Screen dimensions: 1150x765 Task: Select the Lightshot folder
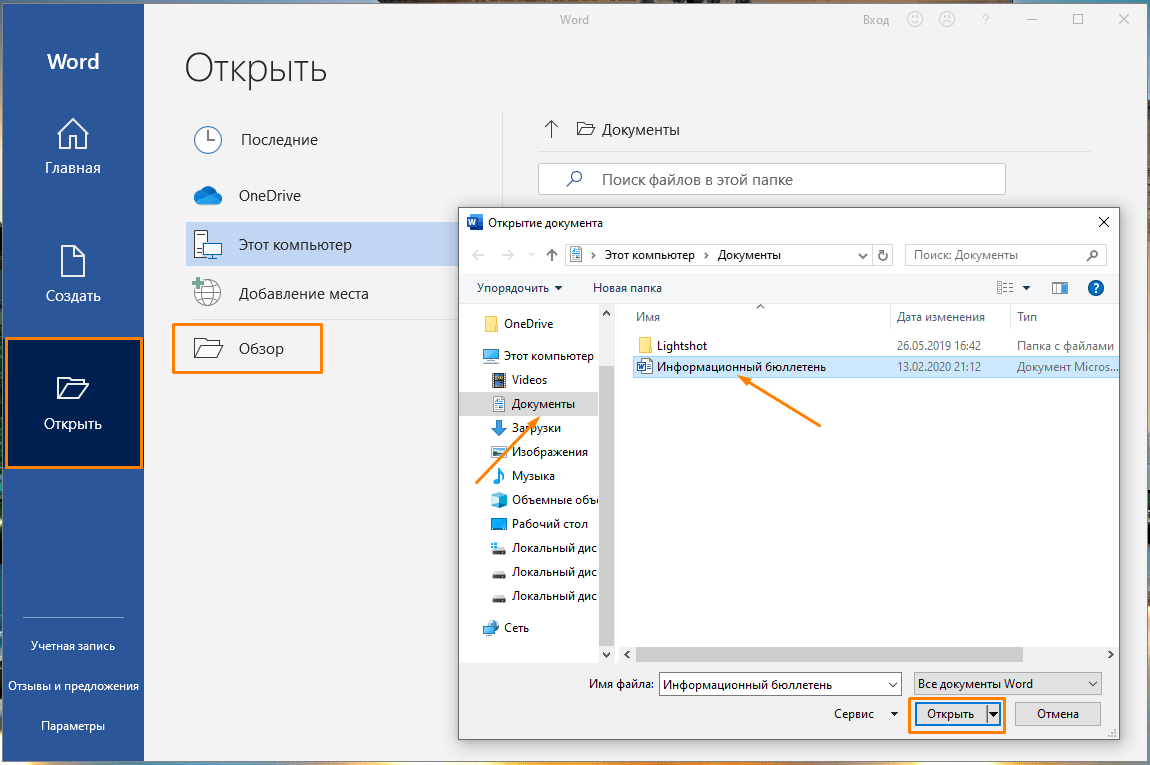[681, 345]
